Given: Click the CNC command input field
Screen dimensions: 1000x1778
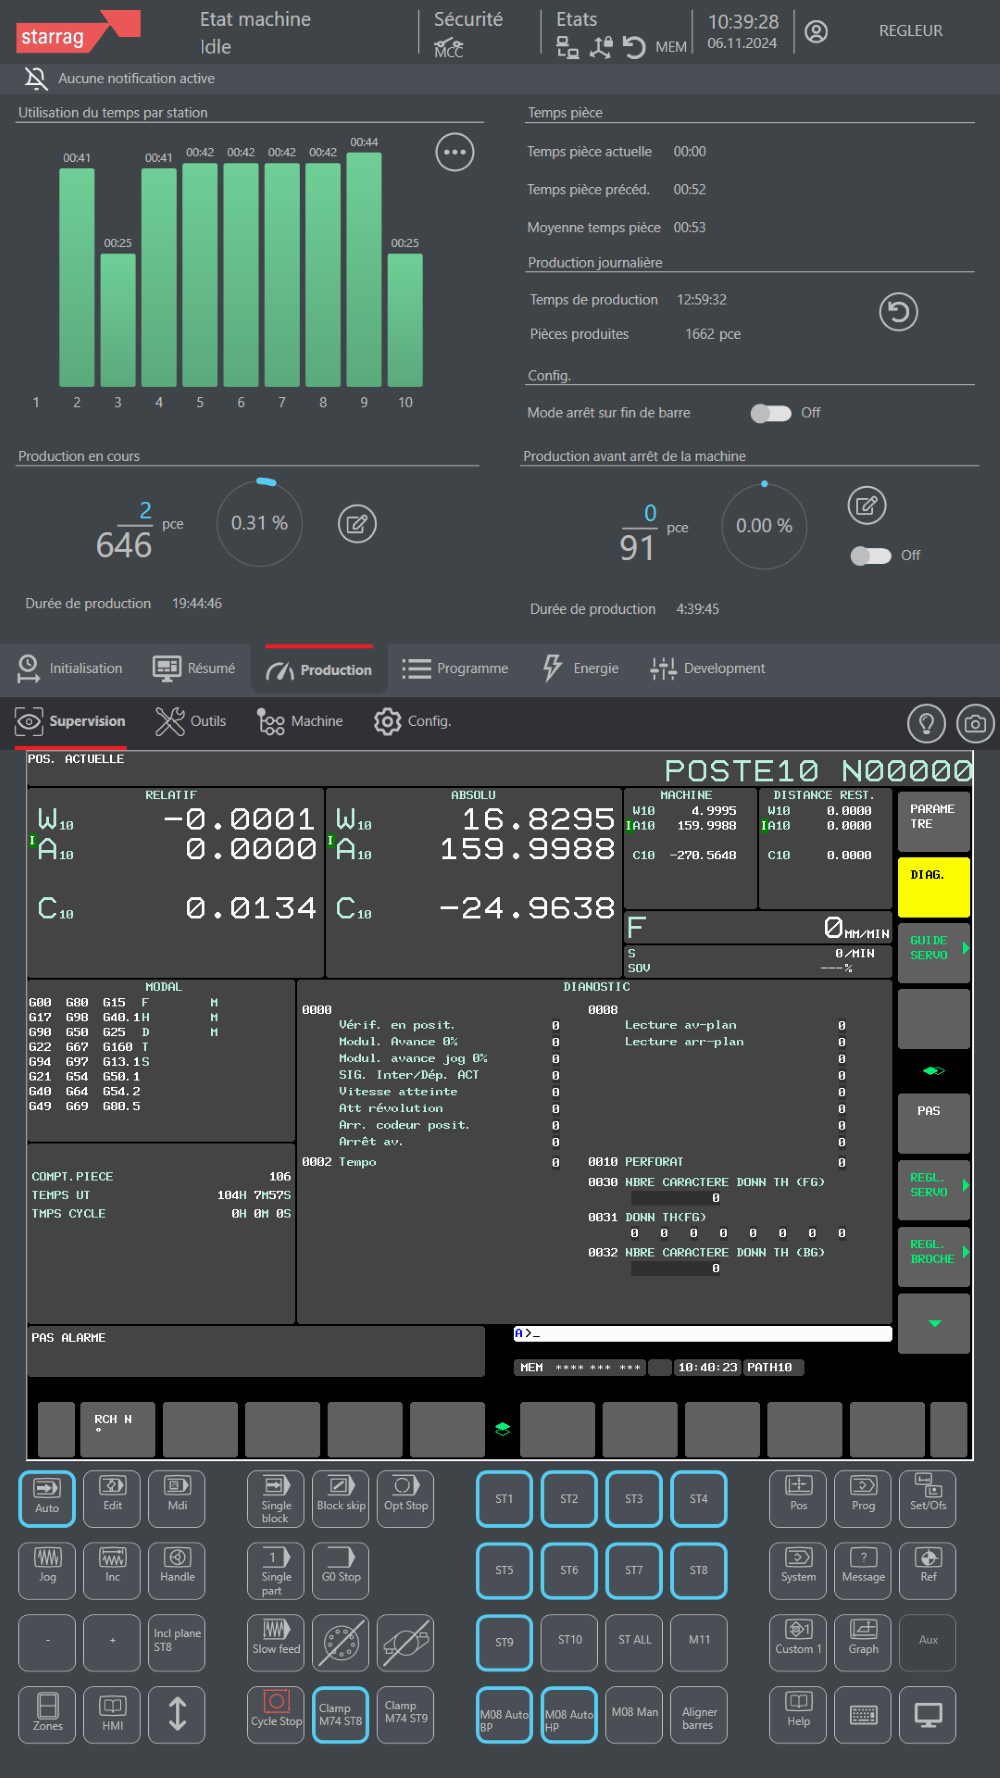Looking at the screenshot, I should pyautogui.click(x=702, y=1333).
